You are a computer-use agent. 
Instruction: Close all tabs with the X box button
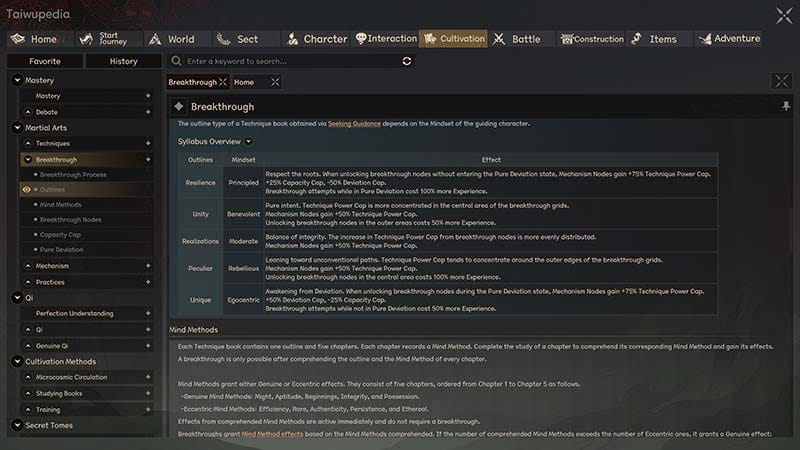pyautogui.click(x=781, y=81)
